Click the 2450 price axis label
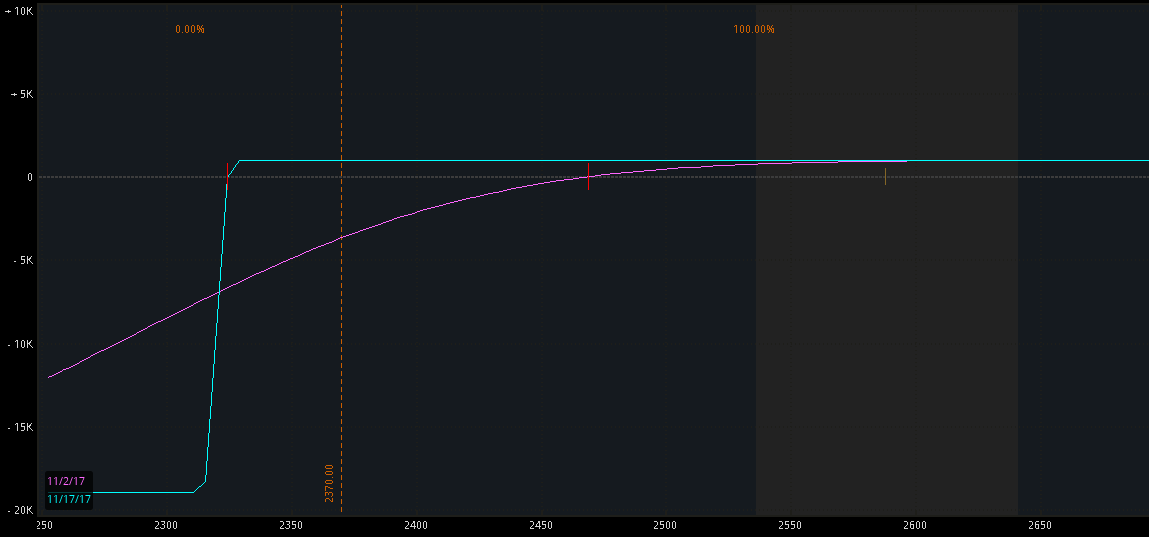Viewport: 1149px width, 537px height. [x=541, y=525]
